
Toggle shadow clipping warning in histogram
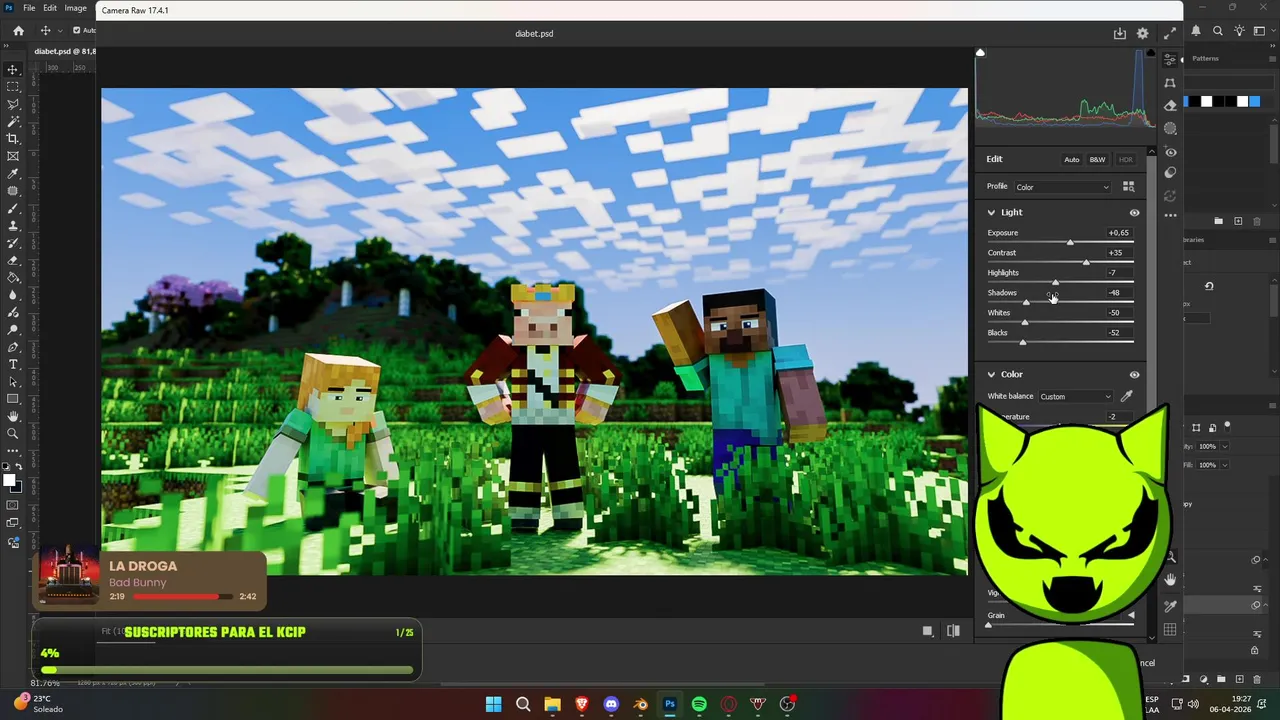pos(980,53)
